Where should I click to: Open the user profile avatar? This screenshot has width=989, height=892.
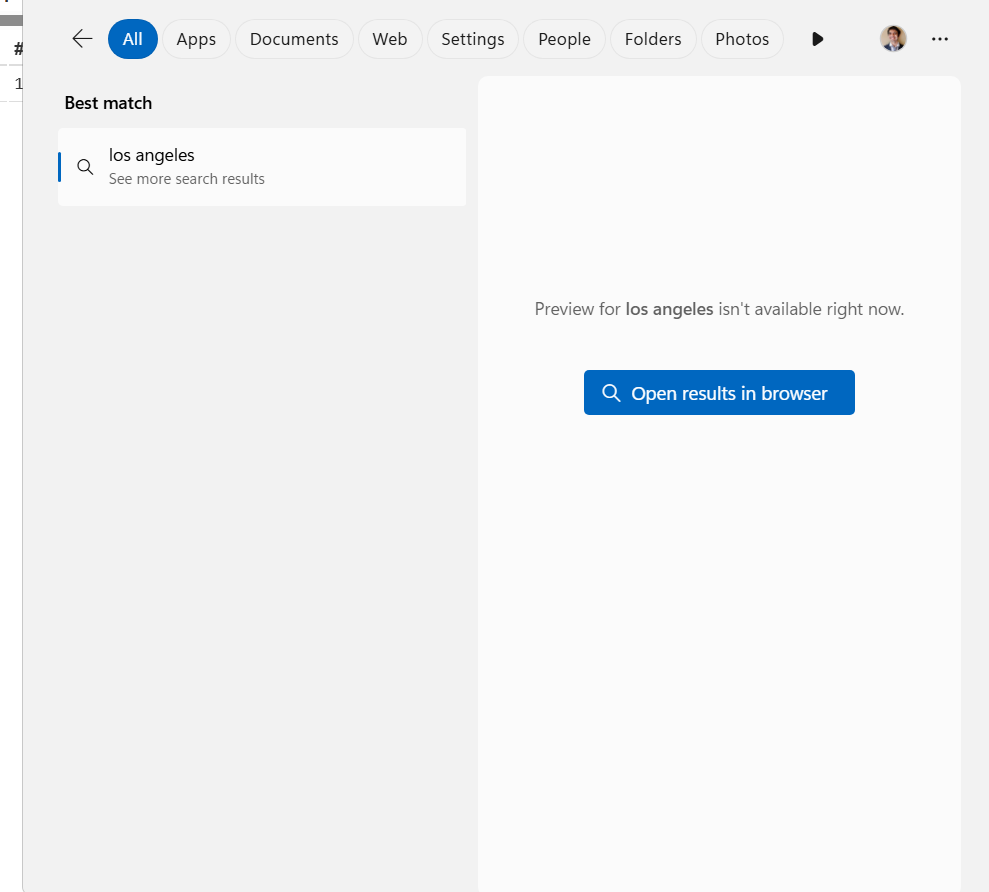tap(893, 39)
